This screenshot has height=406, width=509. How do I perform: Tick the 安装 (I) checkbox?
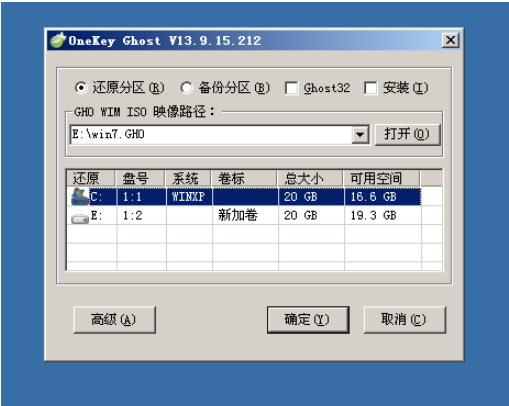coord(371,88)
